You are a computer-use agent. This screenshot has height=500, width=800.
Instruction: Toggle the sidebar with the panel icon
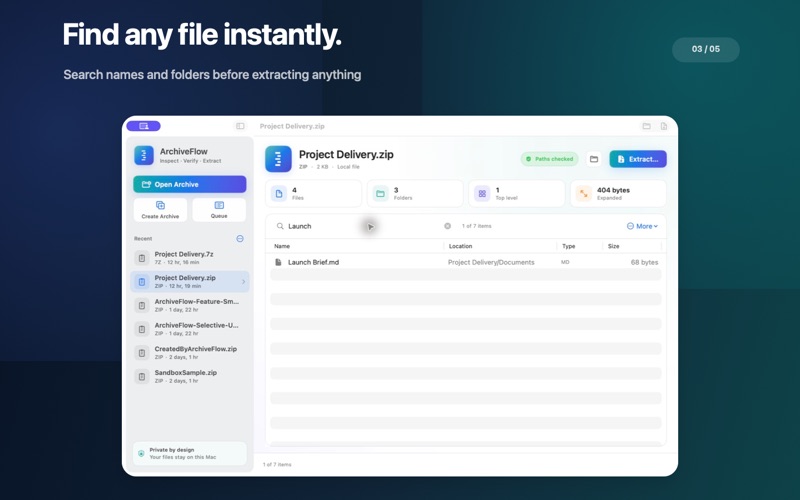(240, 126)
